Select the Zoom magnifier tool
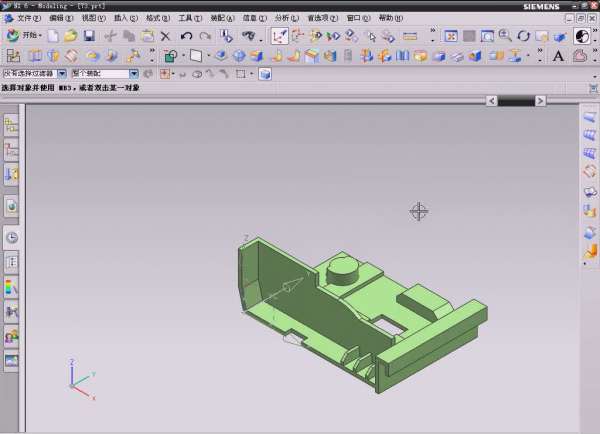The width and height of the screenshot is (600, 434). pos(505,36)
